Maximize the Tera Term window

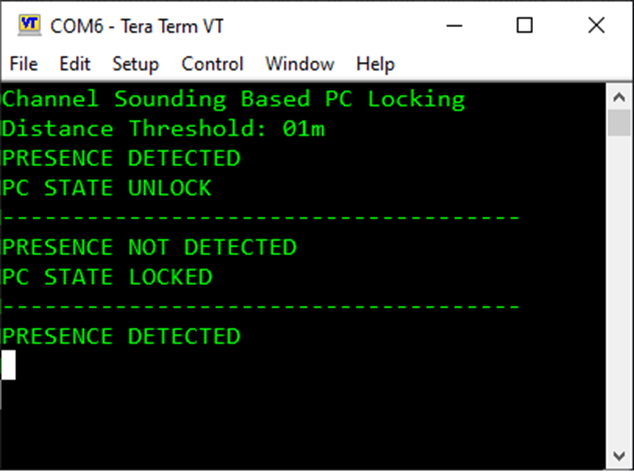coord(524,26)
